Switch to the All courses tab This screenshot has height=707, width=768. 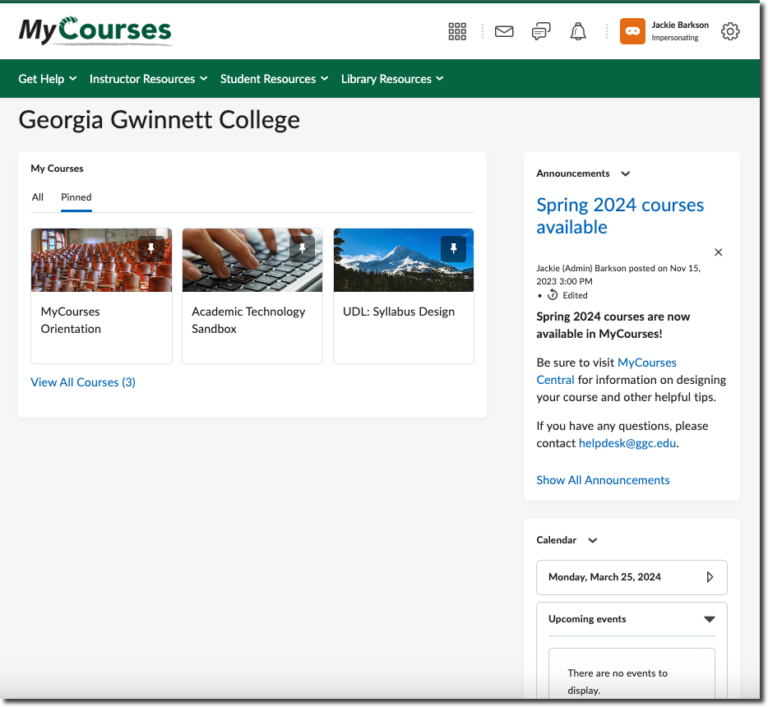click(x=37, y=197)
